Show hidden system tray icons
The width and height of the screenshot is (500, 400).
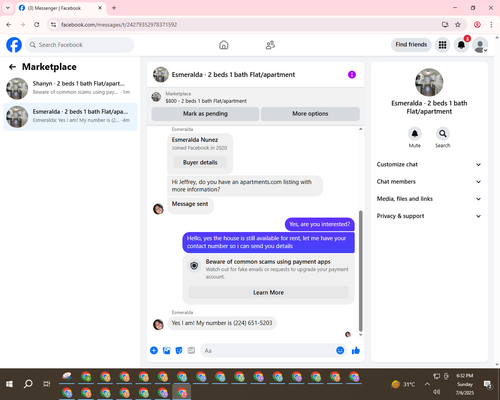click(x=427, y=384)
